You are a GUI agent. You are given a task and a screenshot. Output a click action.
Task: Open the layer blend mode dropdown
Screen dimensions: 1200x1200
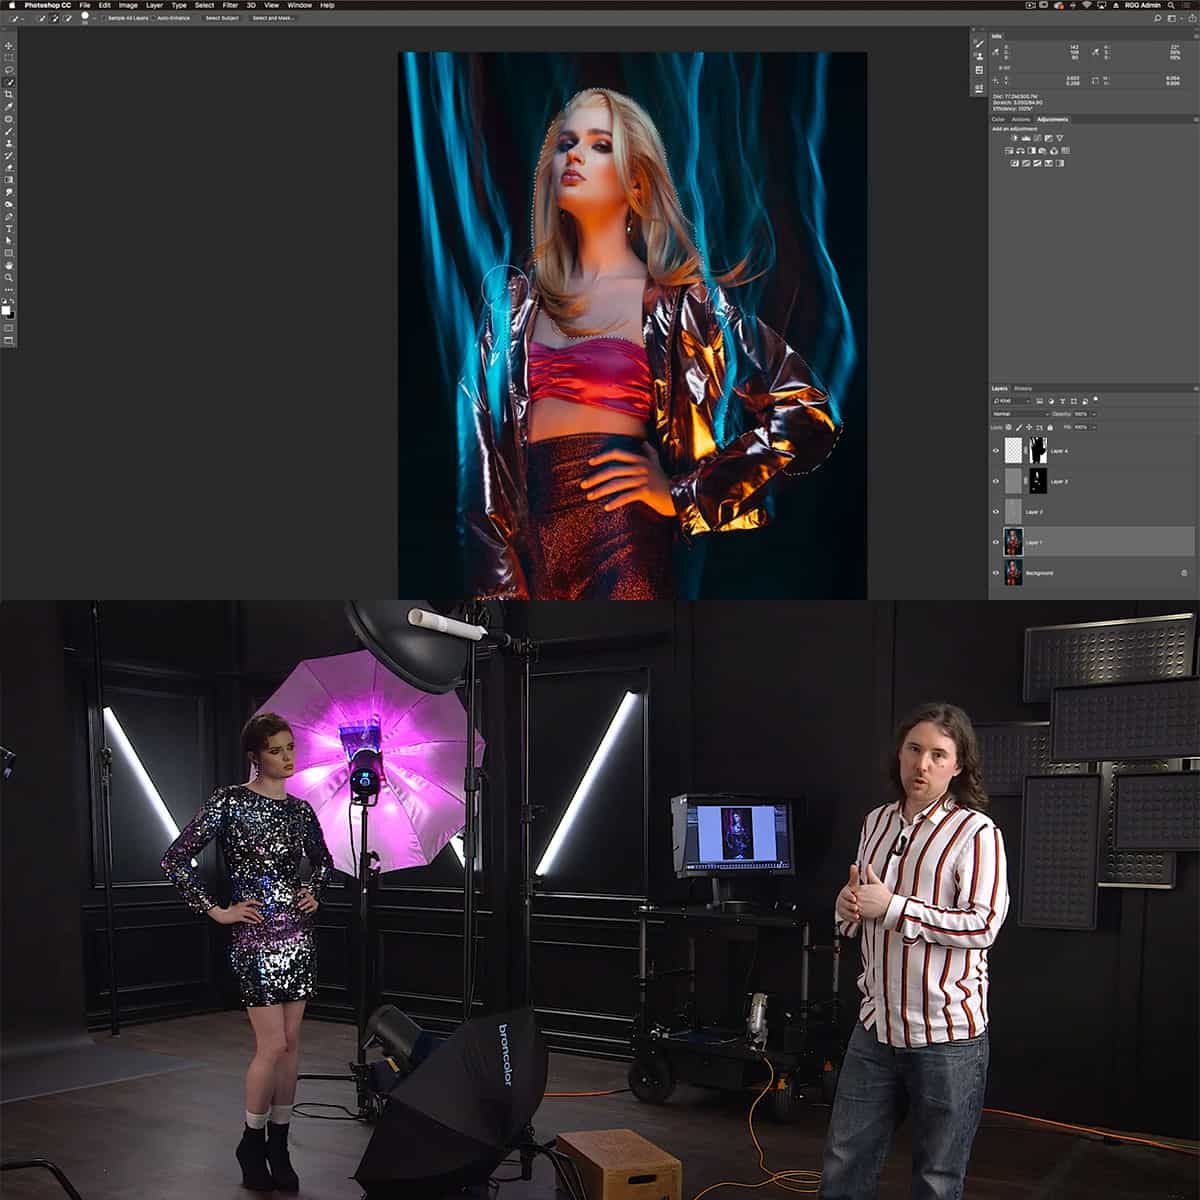point(1017,414)
